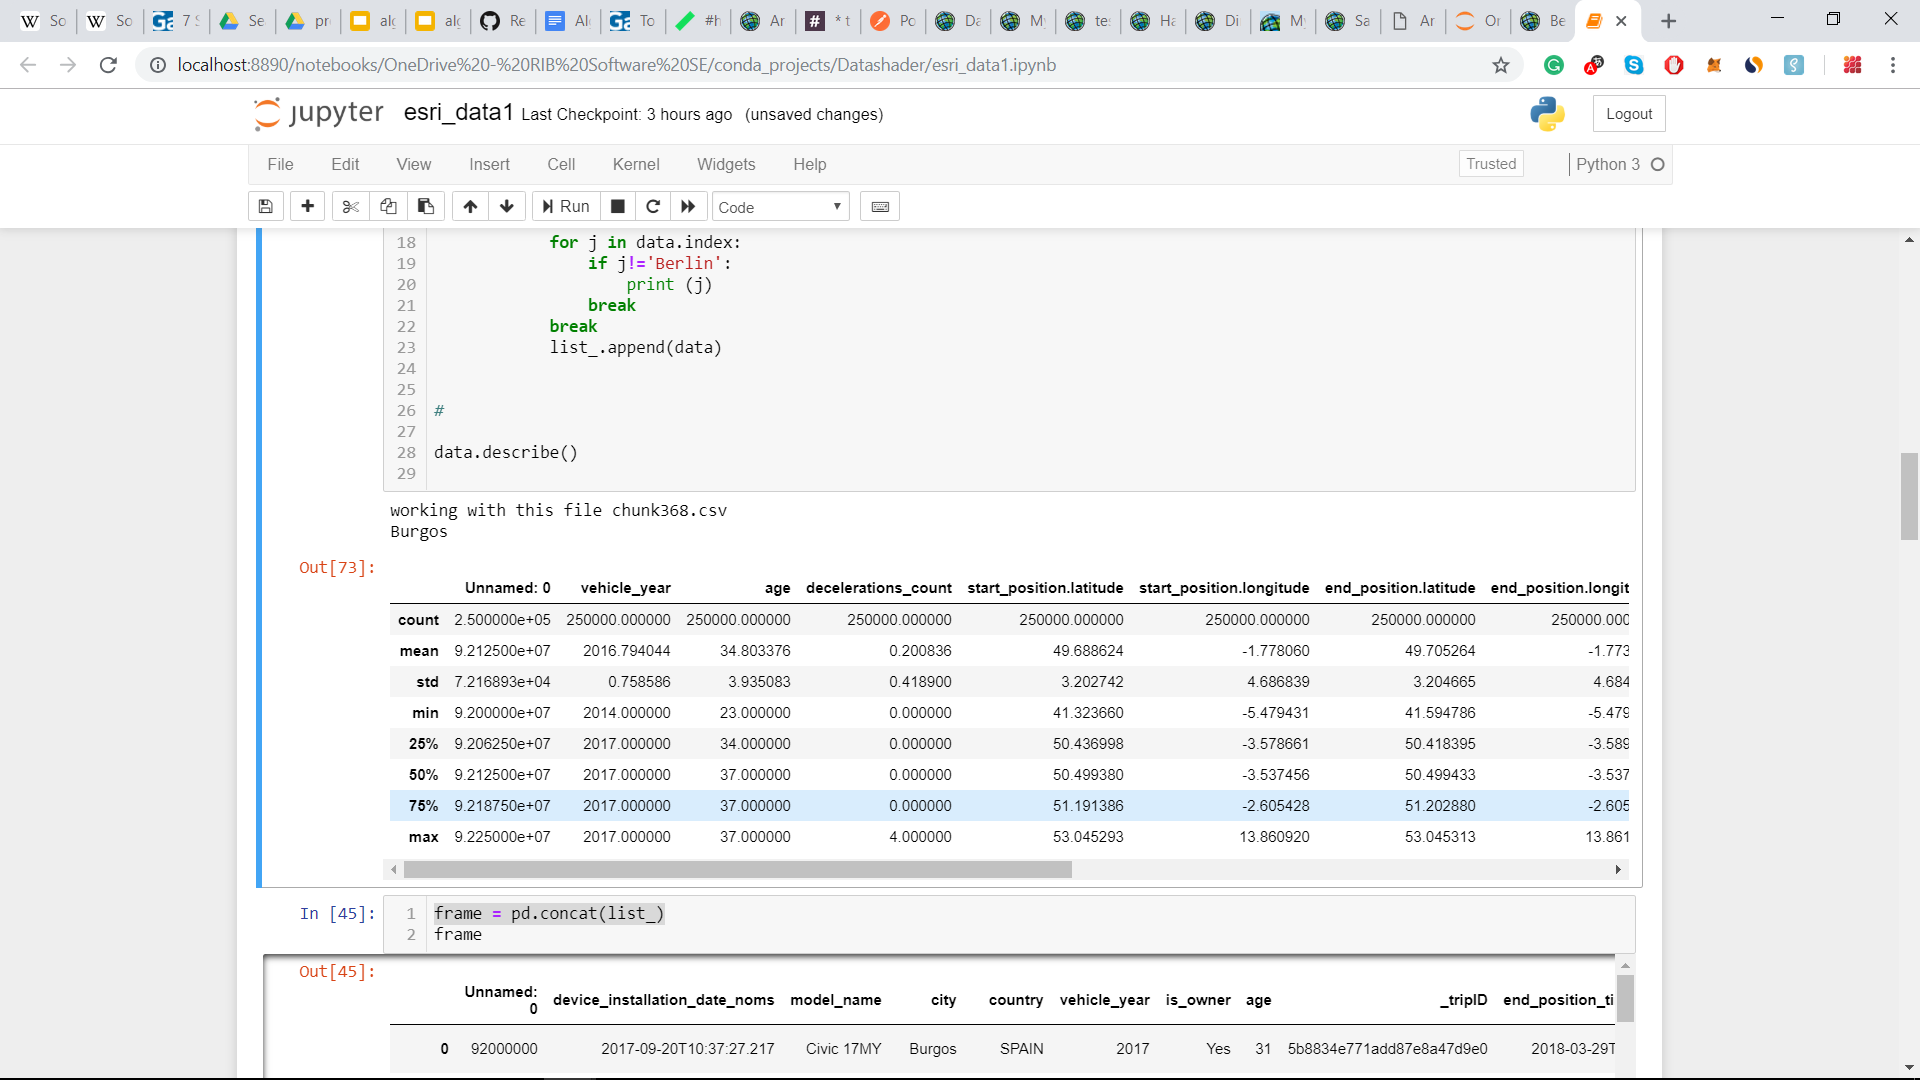Image resolution: width=1920 pixels, height=1080 pixels.
Task: Open the Widgets menu
Action: 726,164
